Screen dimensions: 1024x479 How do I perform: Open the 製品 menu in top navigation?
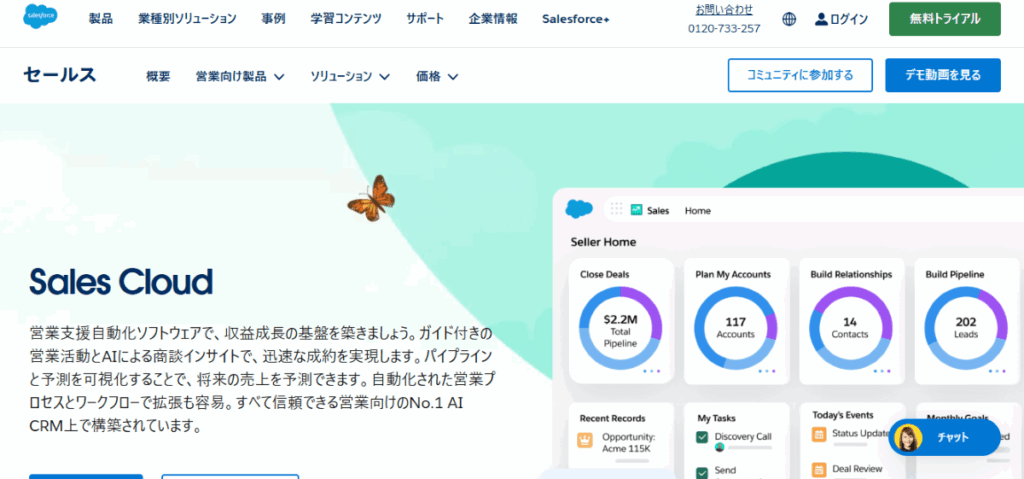pyautogui.click(x=101, y=19)
